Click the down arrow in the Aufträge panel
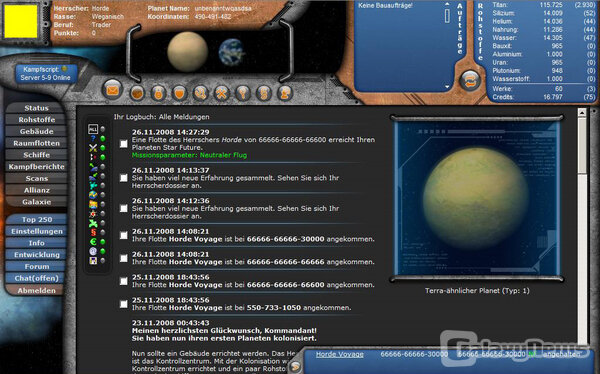The height and width of the screenshot is (374, 600). 447,87
